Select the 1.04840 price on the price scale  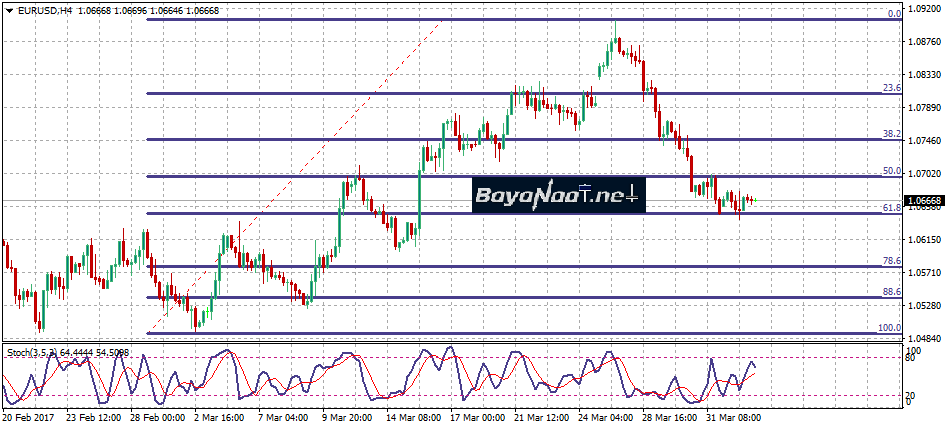[925, 339]
